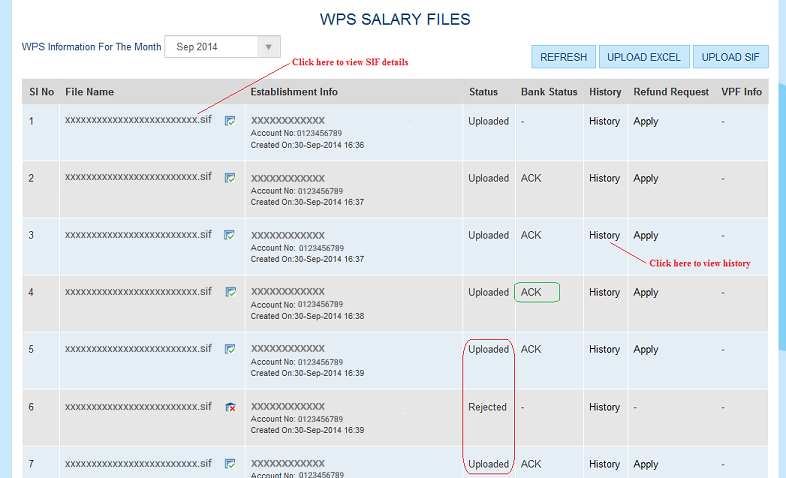The width and height of the screenshot is (786, 478).
Task: Open History link in row 1
Action: [604, 122]
